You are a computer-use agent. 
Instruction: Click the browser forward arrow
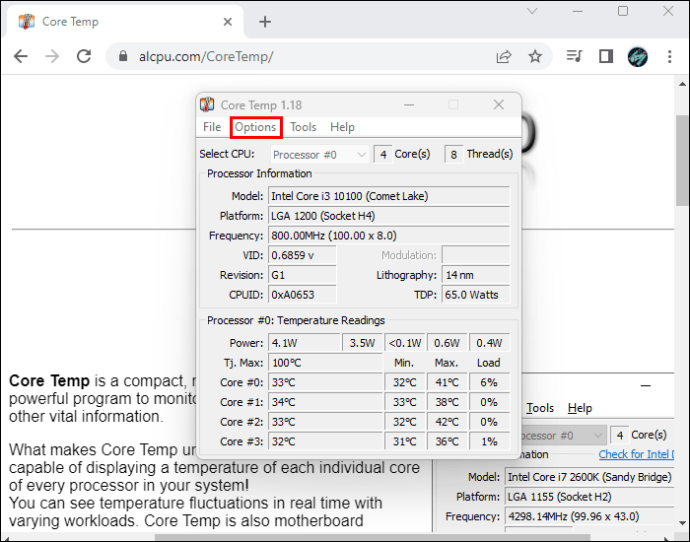click(x=52, y=56)
